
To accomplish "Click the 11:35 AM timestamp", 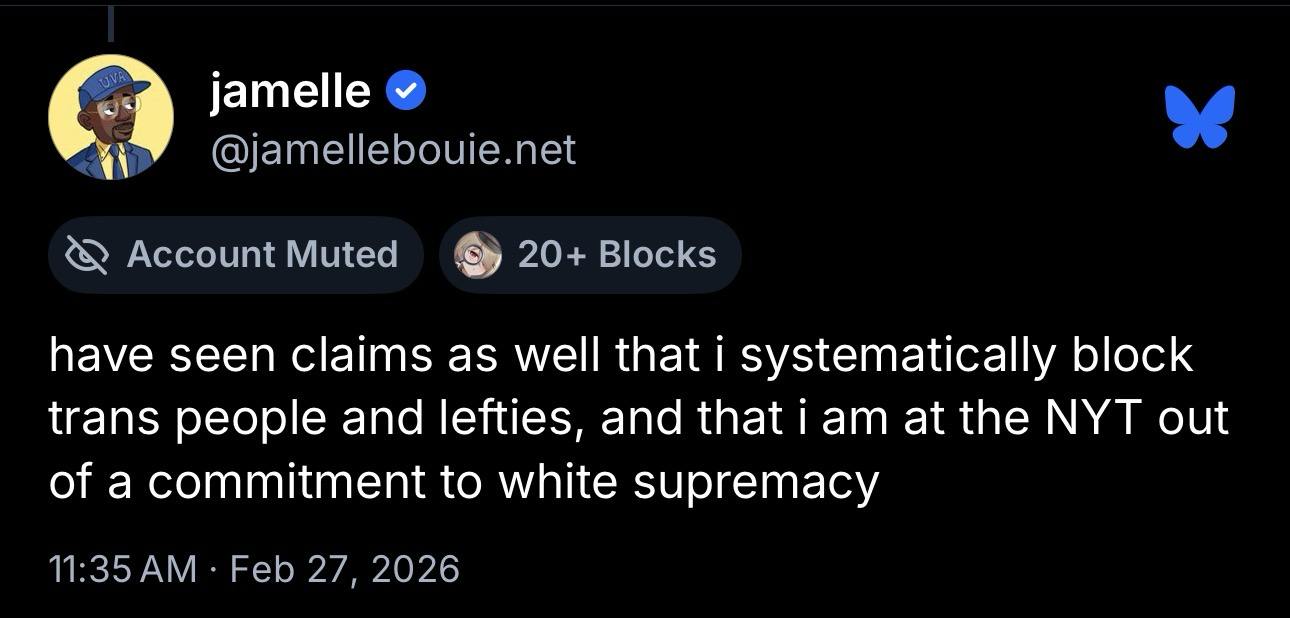I will click(122, 569).
